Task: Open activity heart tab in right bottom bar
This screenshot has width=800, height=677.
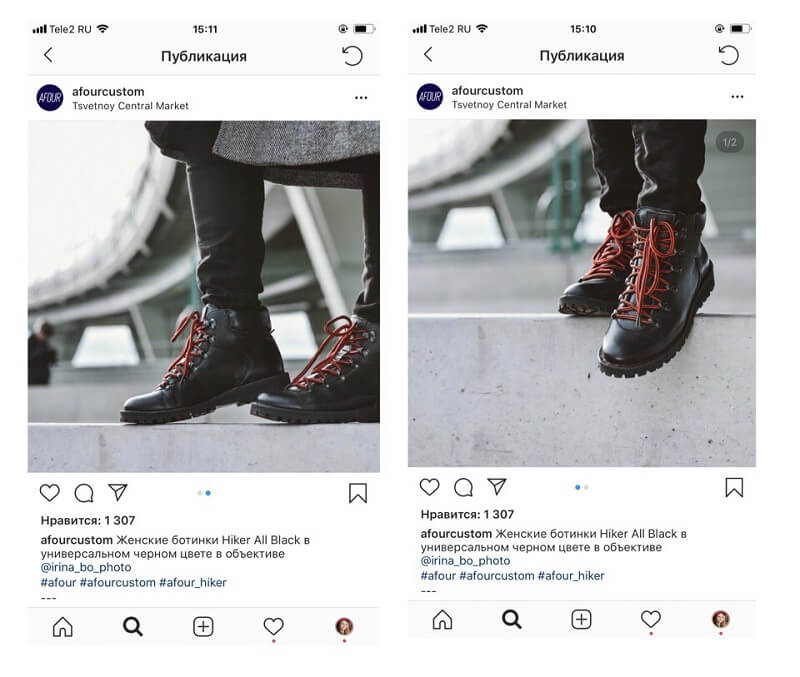Action: point(651,619)
